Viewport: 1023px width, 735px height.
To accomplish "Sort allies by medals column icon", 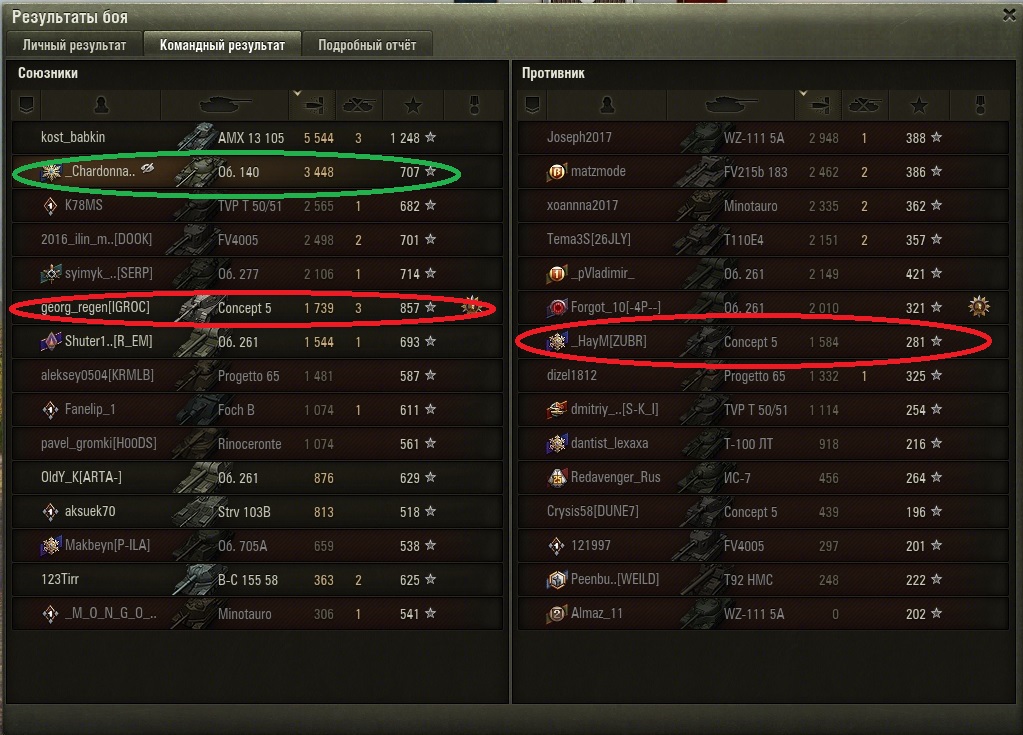I will pyautogui.click(x=474, y=105).
